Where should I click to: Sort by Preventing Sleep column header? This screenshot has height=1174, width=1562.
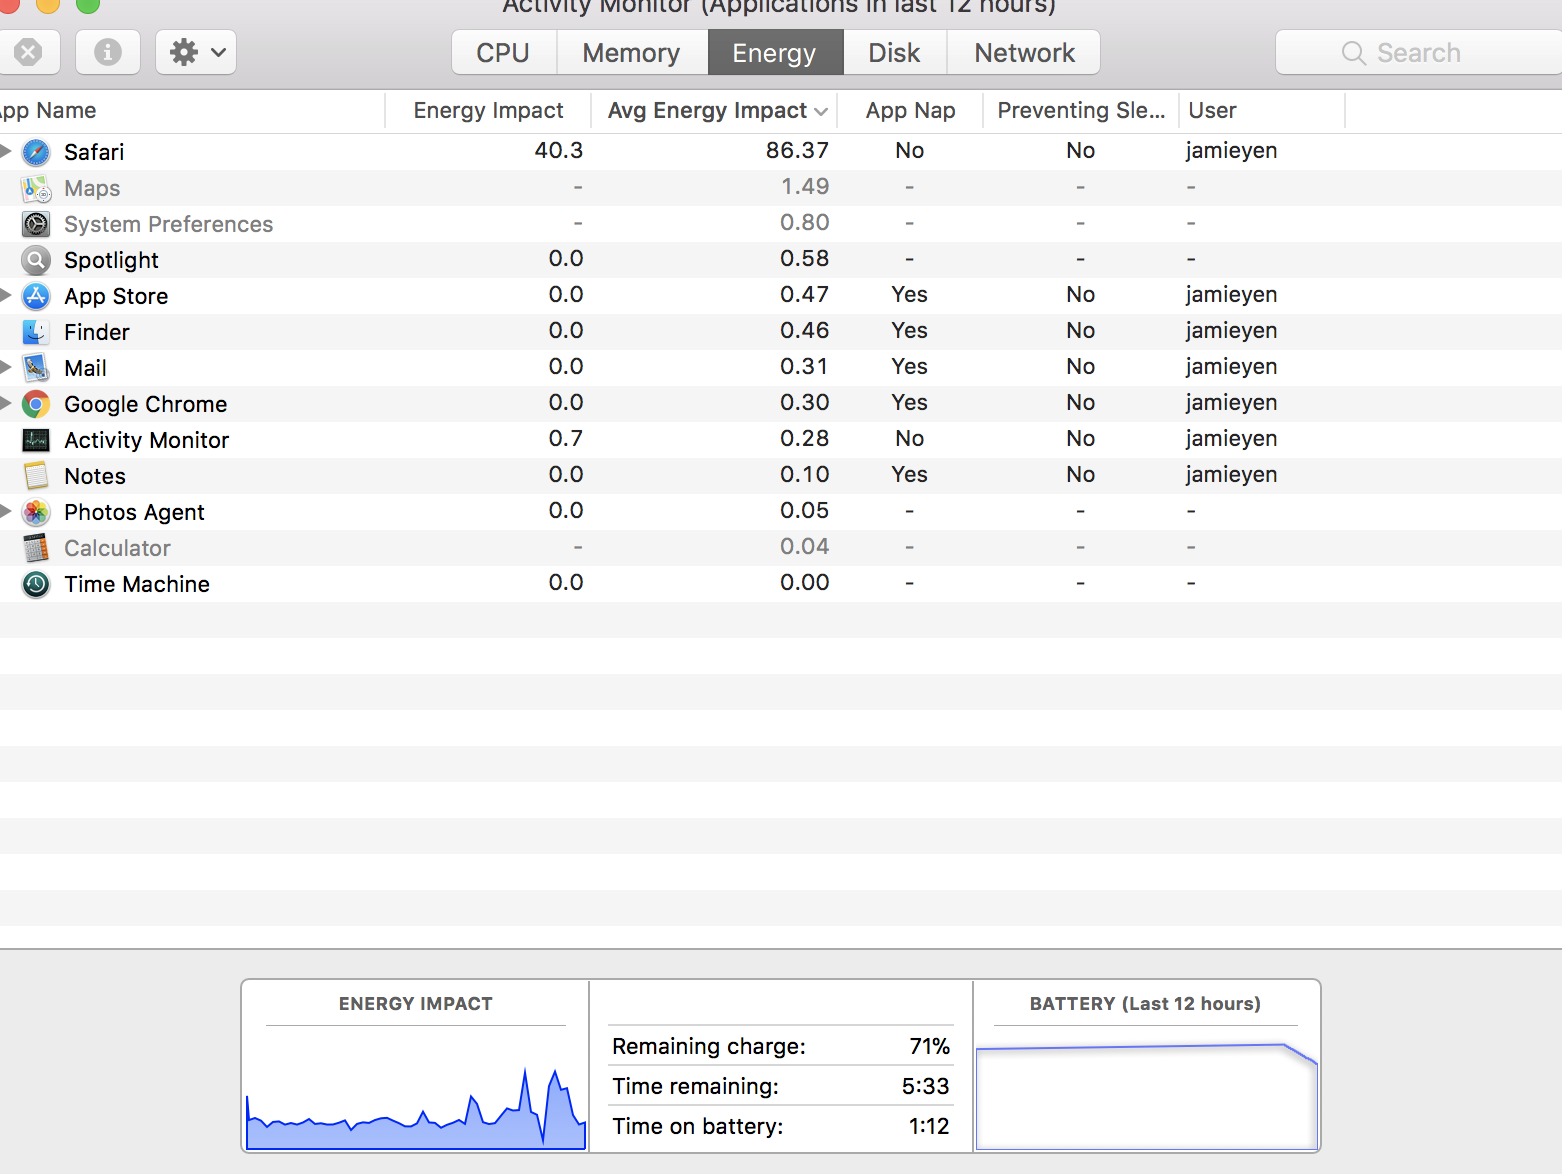(x=1081, y=111)
